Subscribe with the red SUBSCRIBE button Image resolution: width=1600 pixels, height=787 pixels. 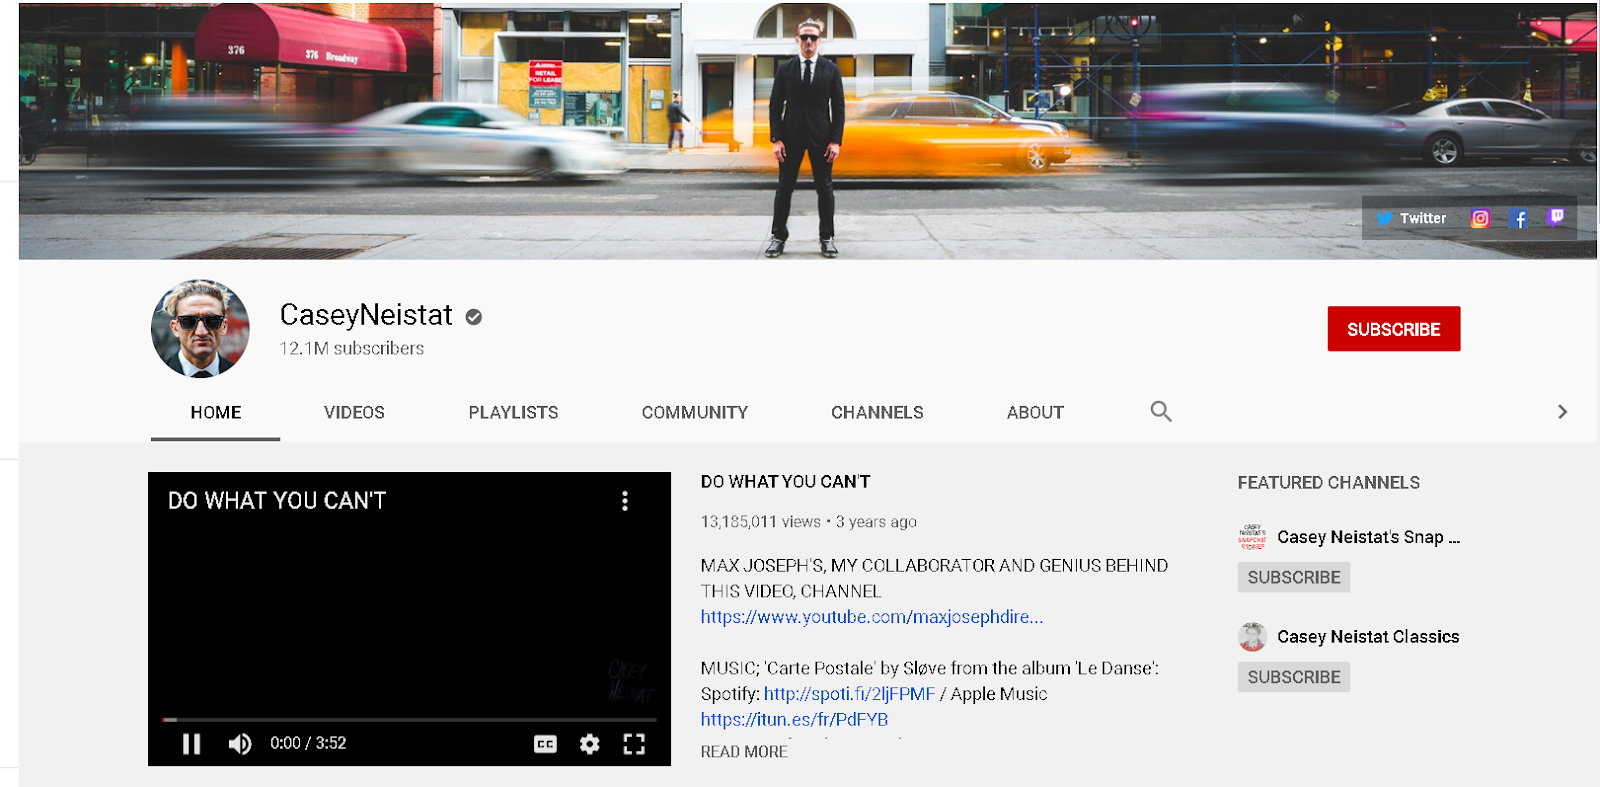(x=1393, y=329)
